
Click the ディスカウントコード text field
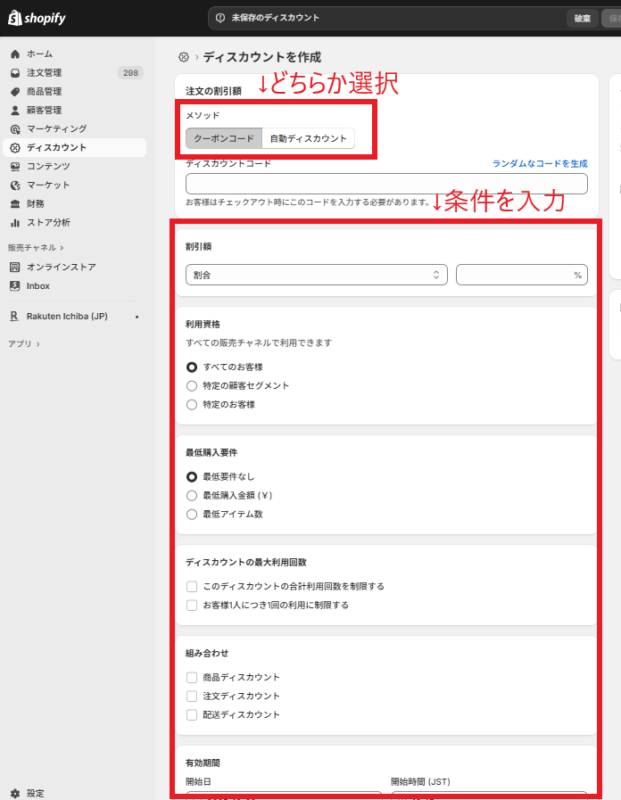tap(386, 184)
